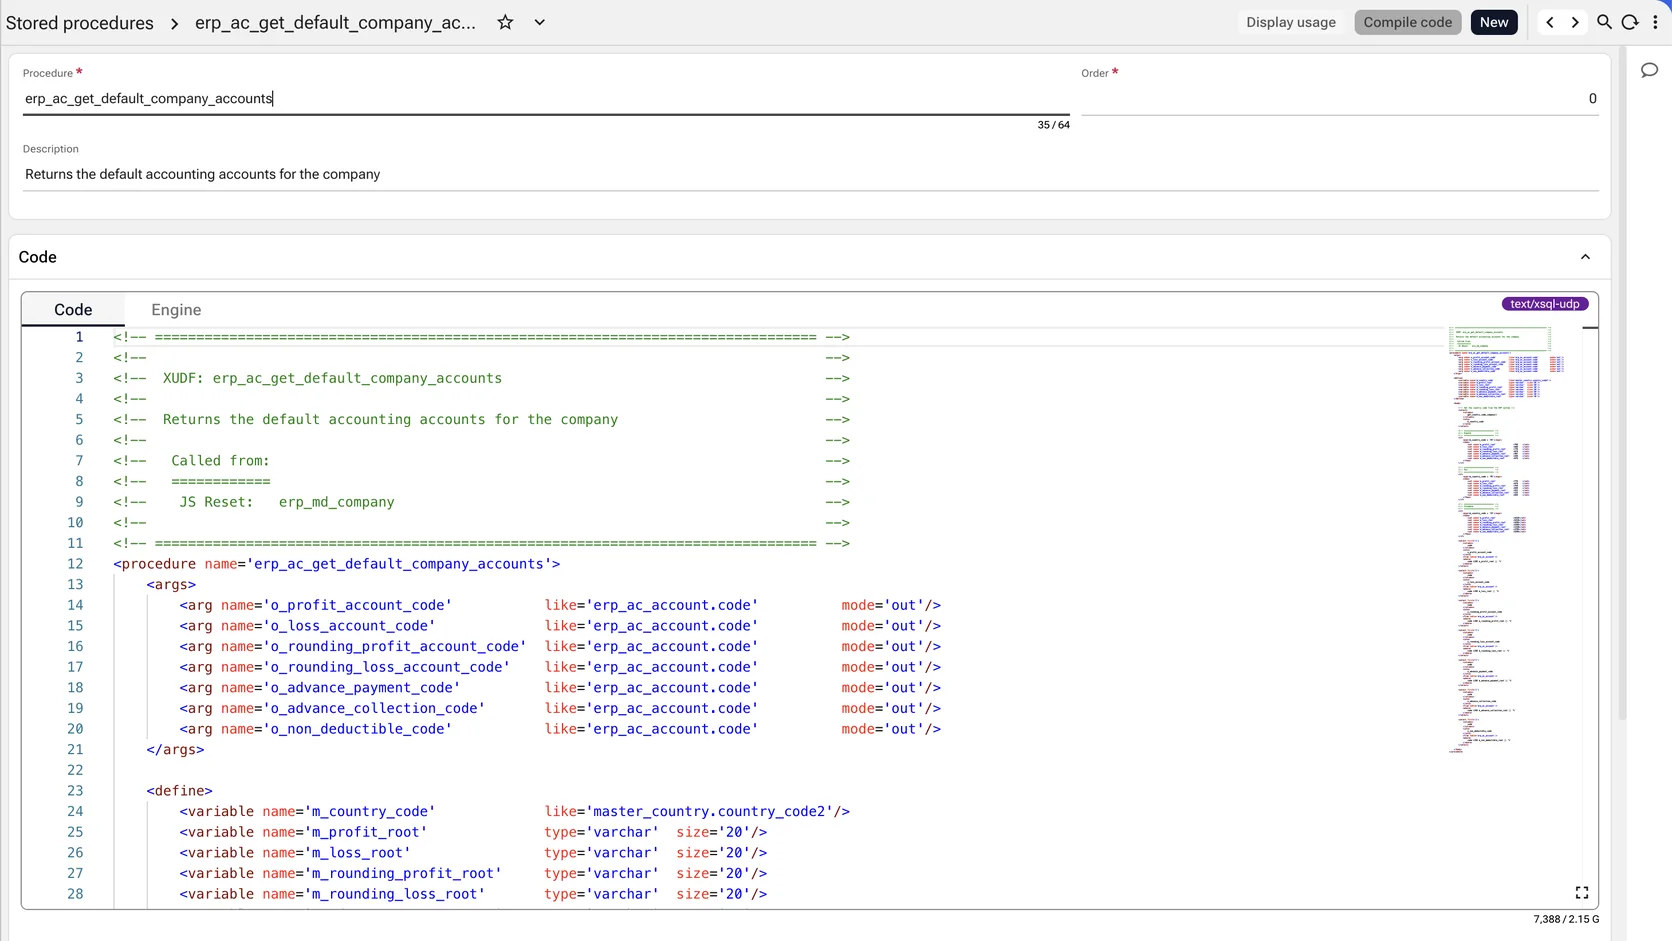Viewport: 1672px width, 941px height.
Task: Click 'o_advance_collection_code' argument text
Action: click(374, 708)
